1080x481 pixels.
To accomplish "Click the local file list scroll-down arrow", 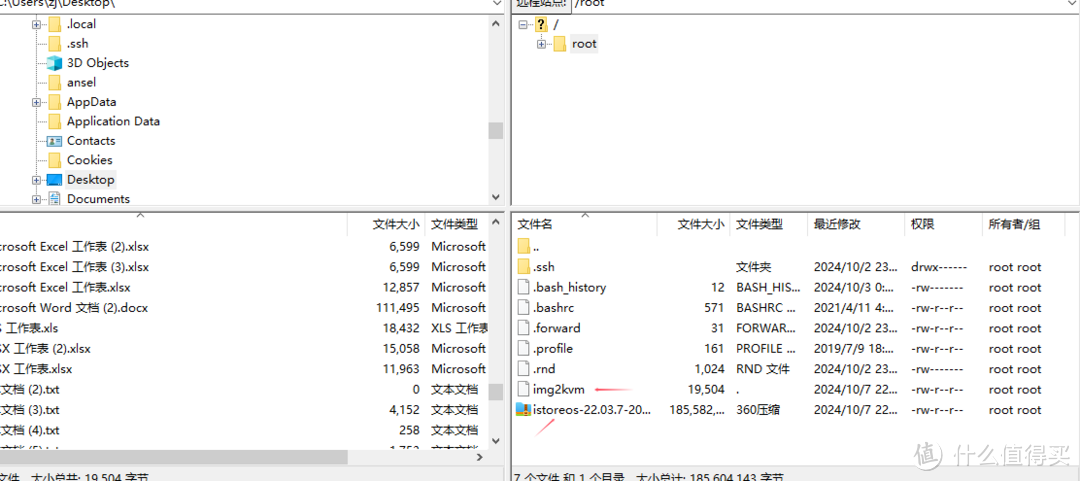I will tap(496, 439).
